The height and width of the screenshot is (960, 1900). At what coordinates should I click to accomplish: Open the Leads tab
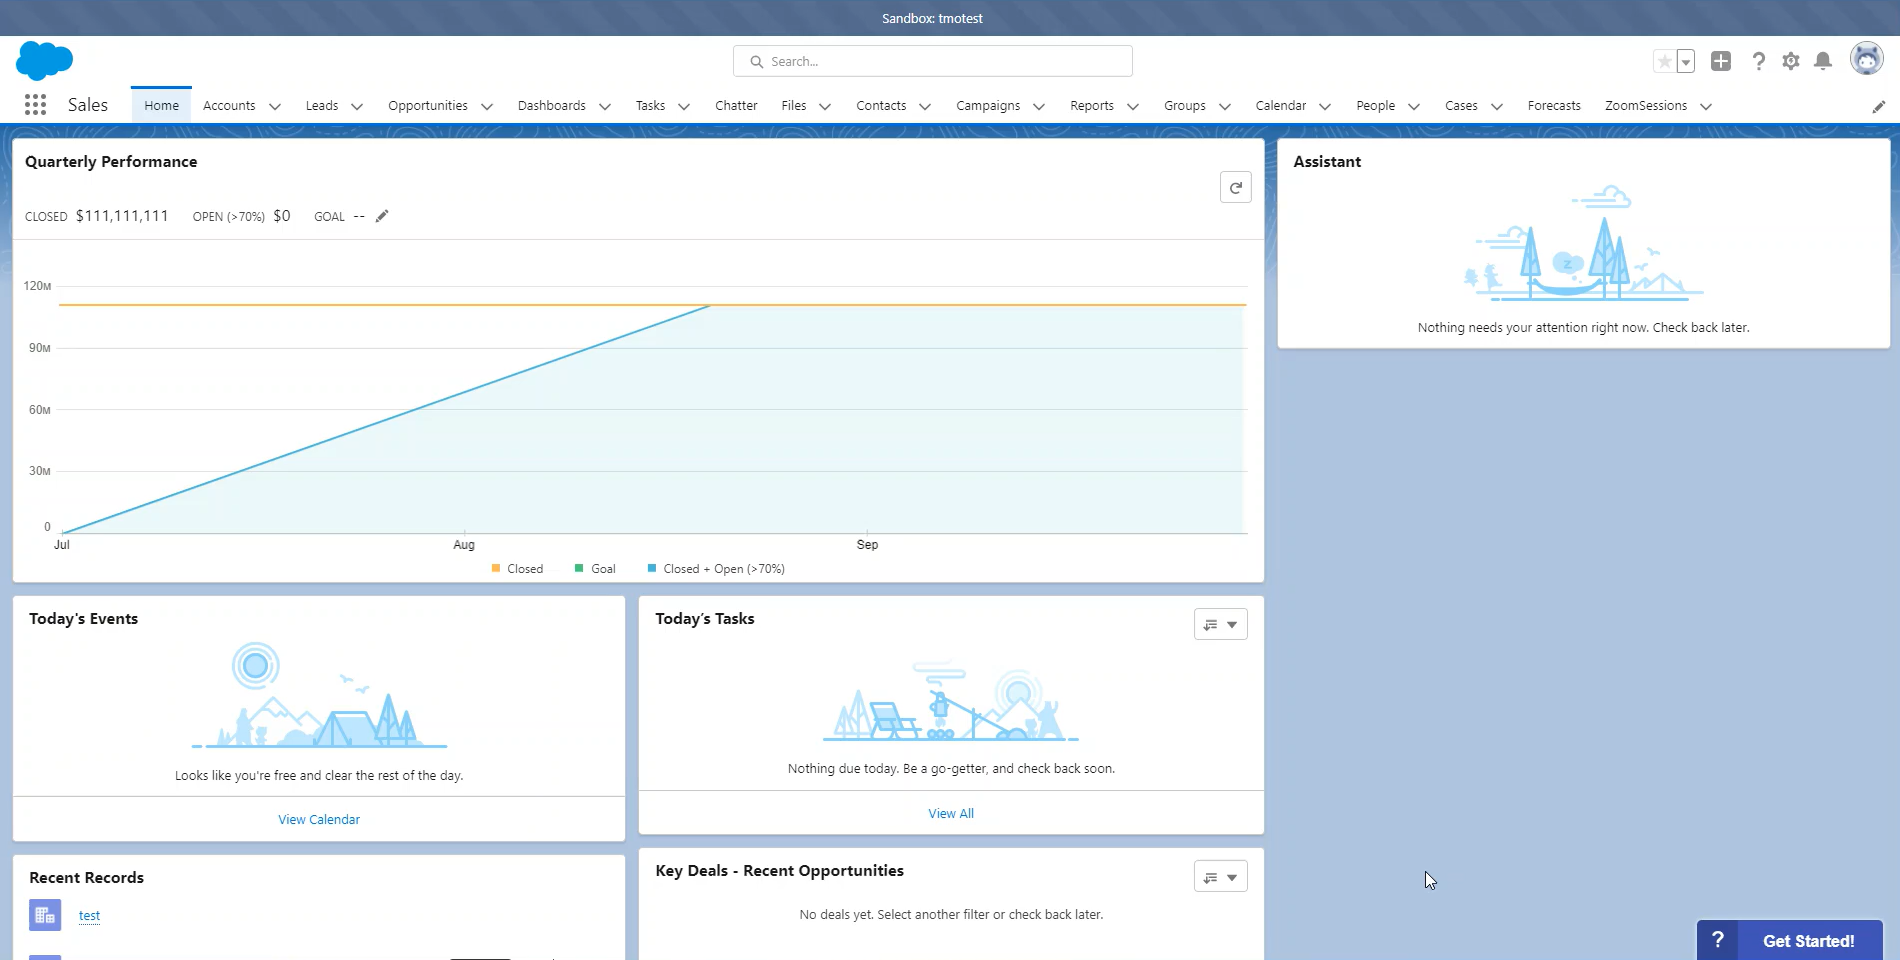pos(322,105)
